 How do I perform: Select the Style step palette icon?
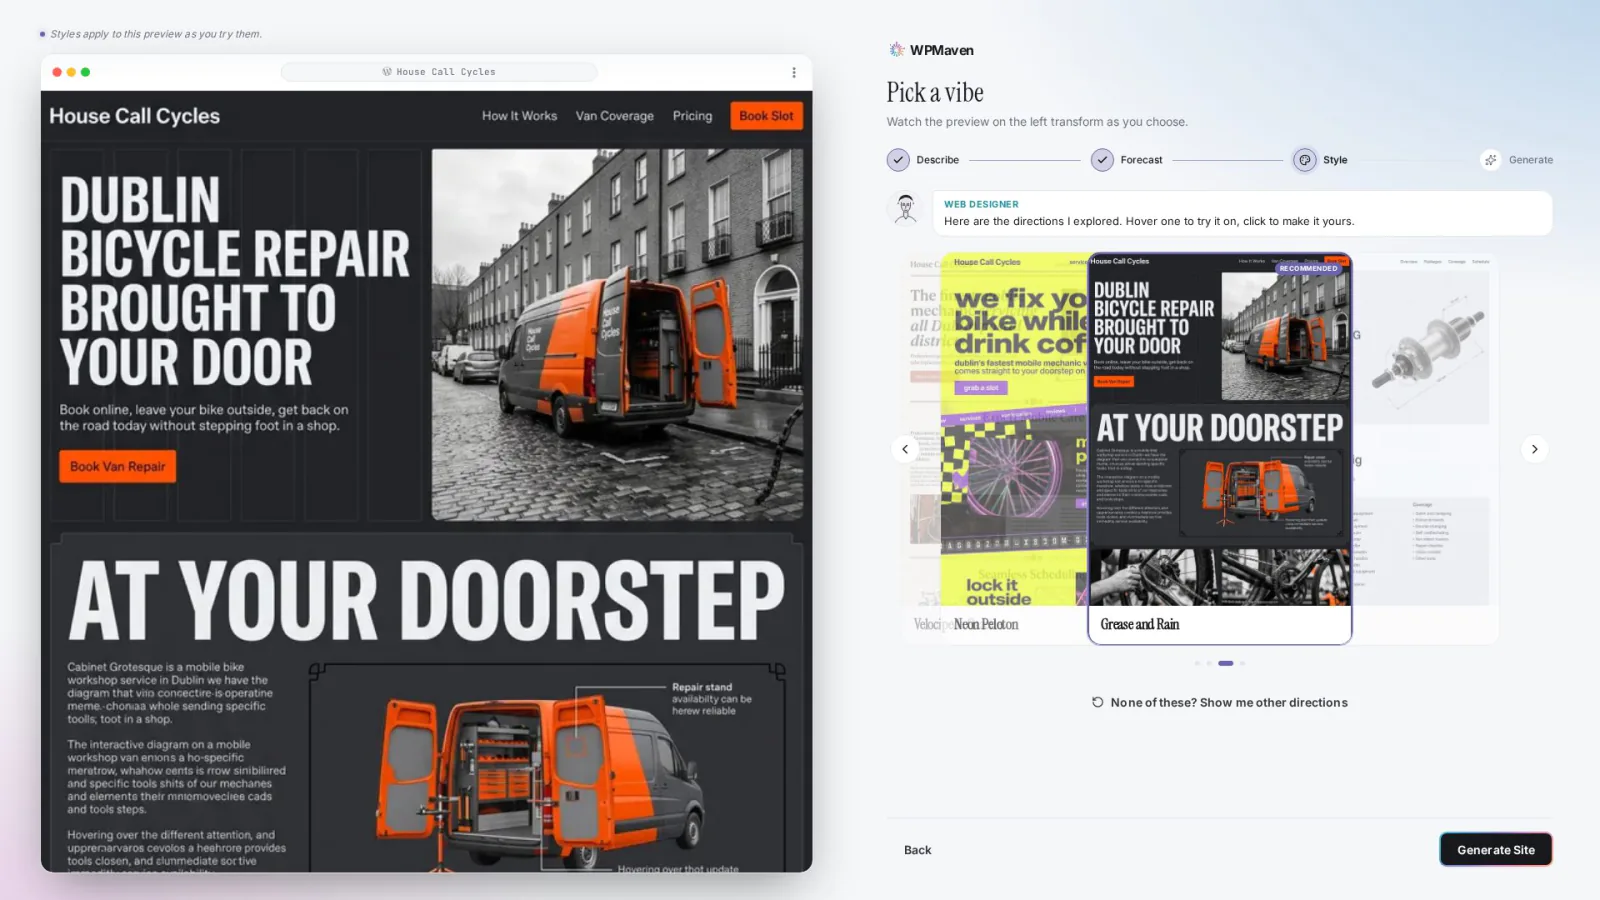[1305, 160]
